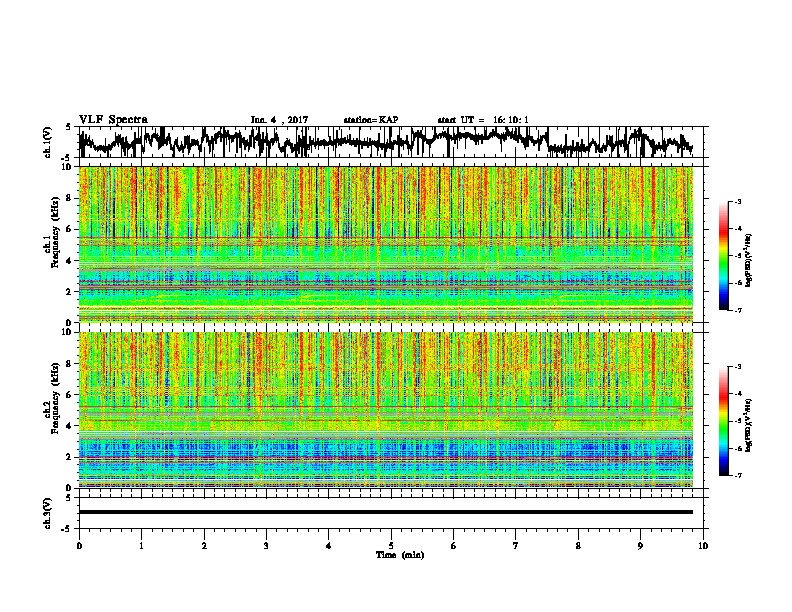792x612 pixels.
Task: Click the "-3" label on ch.2 color bar
Action: click(738, 367)
